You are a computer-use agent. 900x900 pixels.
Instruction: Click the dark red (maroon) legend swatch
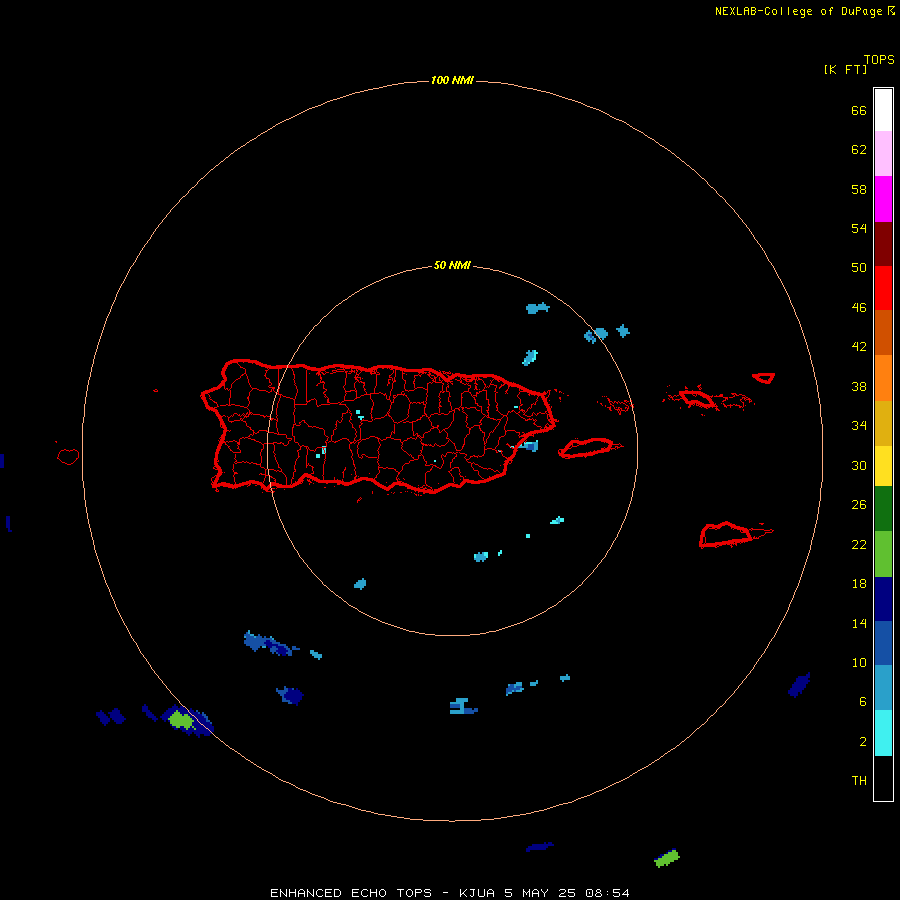(x=883, y=243)
